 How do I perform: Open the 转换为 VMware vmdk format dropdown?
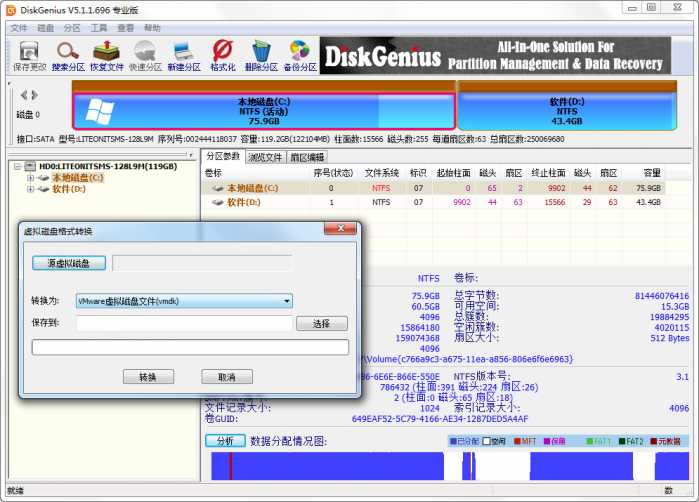point(184,301)
